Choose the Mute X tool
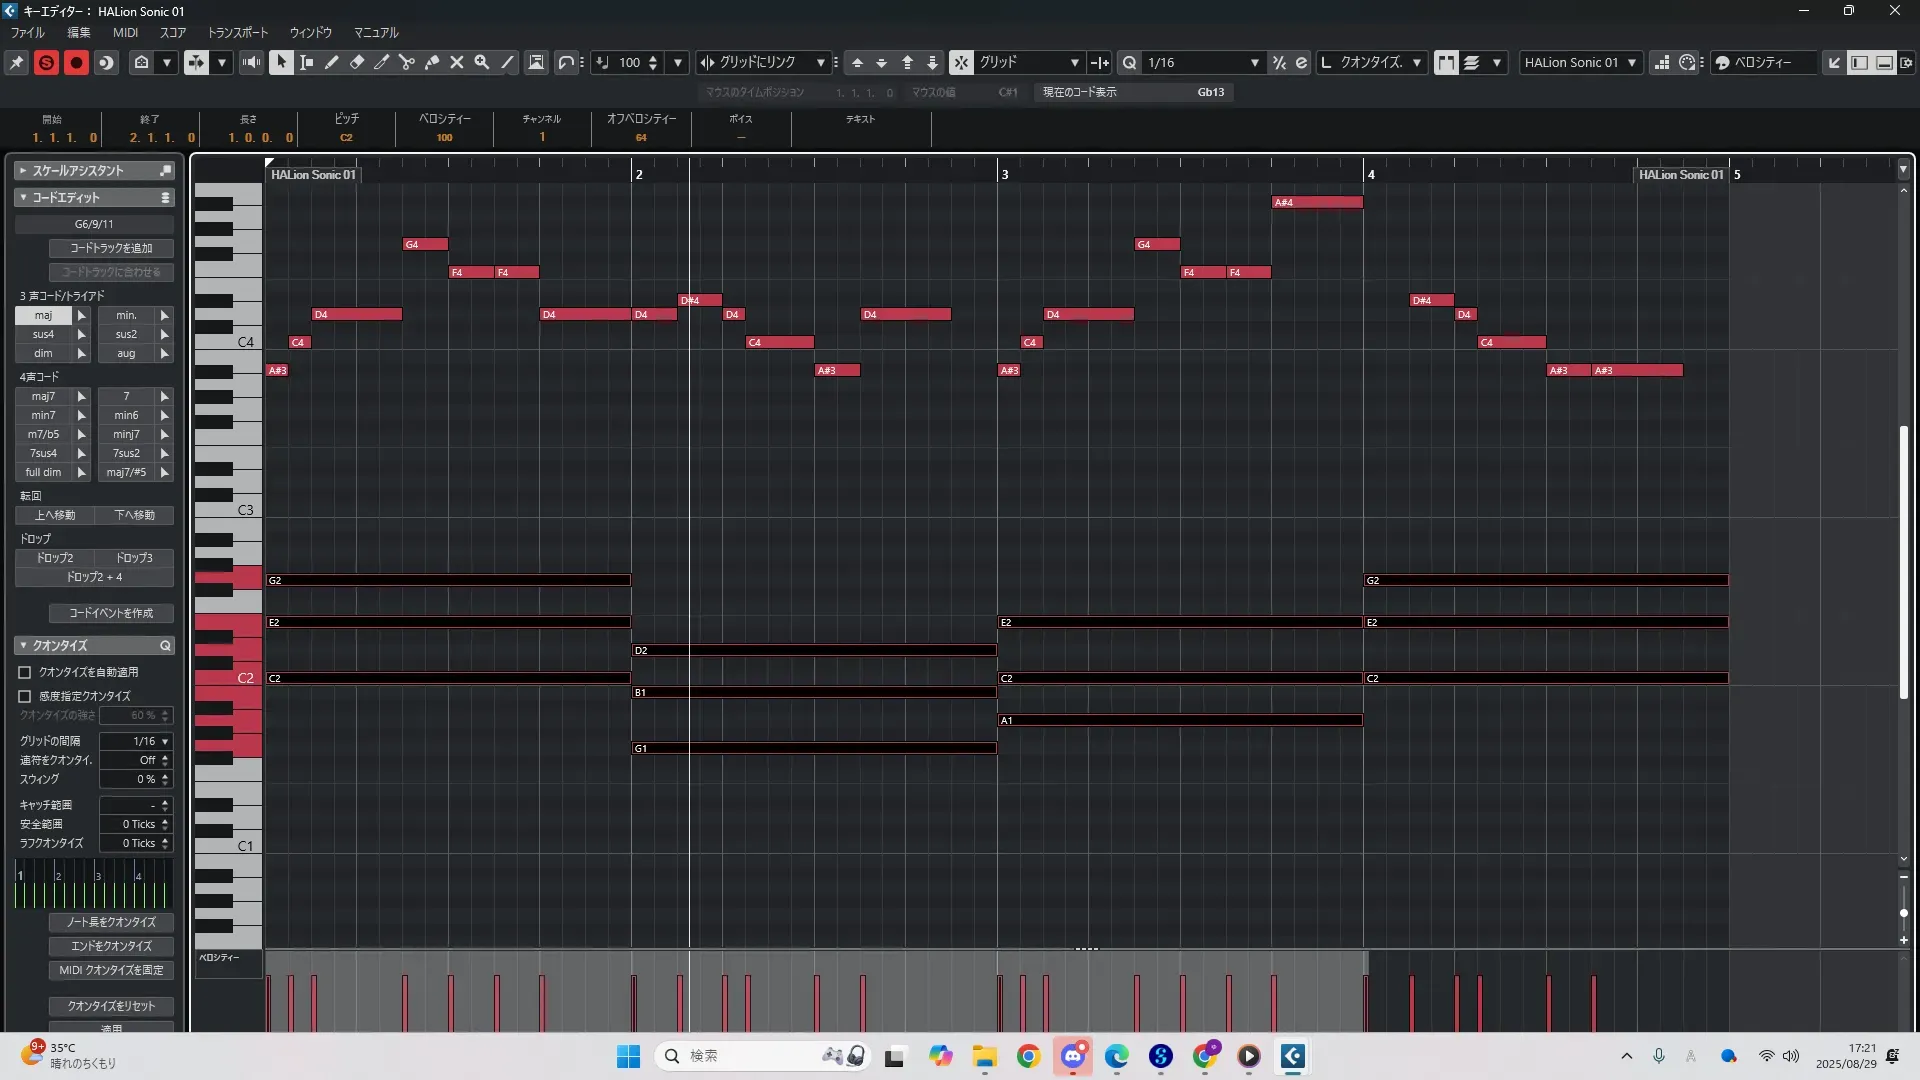Image resolution: width=1920 pixels, height=1080 pixels. [x=457, y=62]
